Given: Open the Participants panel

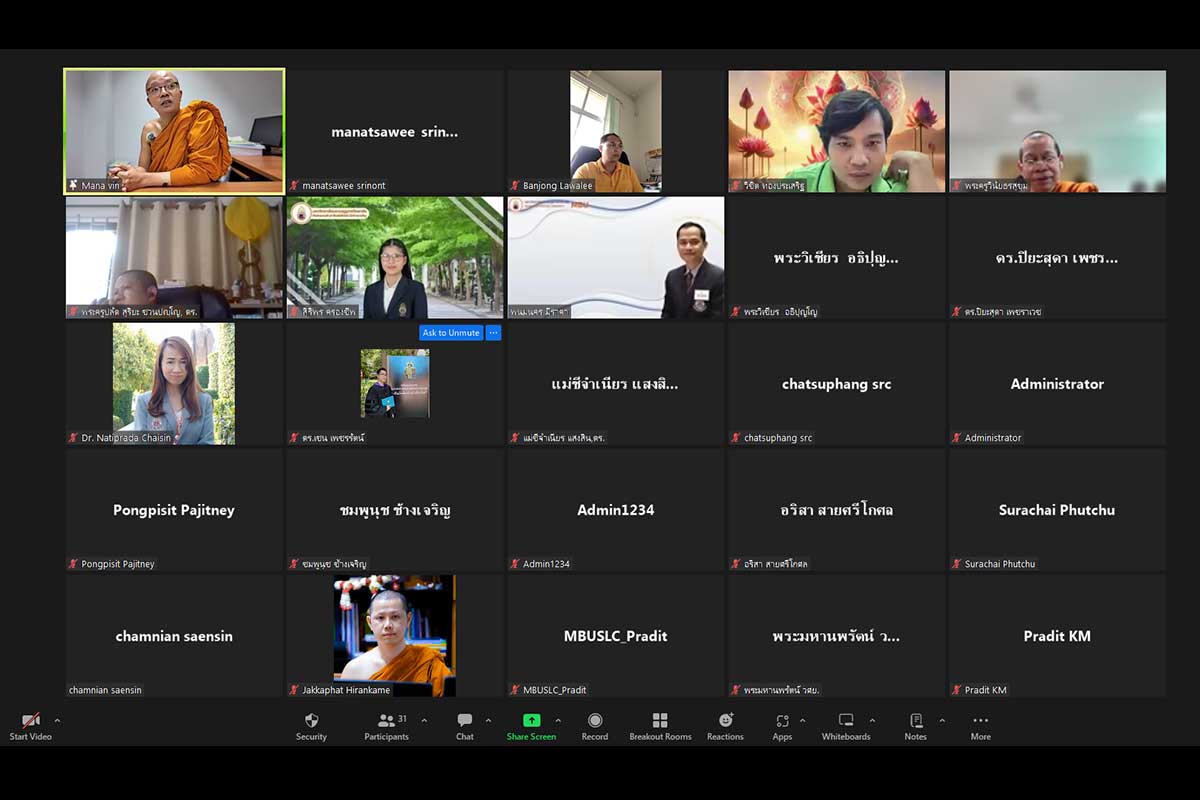Looking at the screenshot, I should coord(386,726).
